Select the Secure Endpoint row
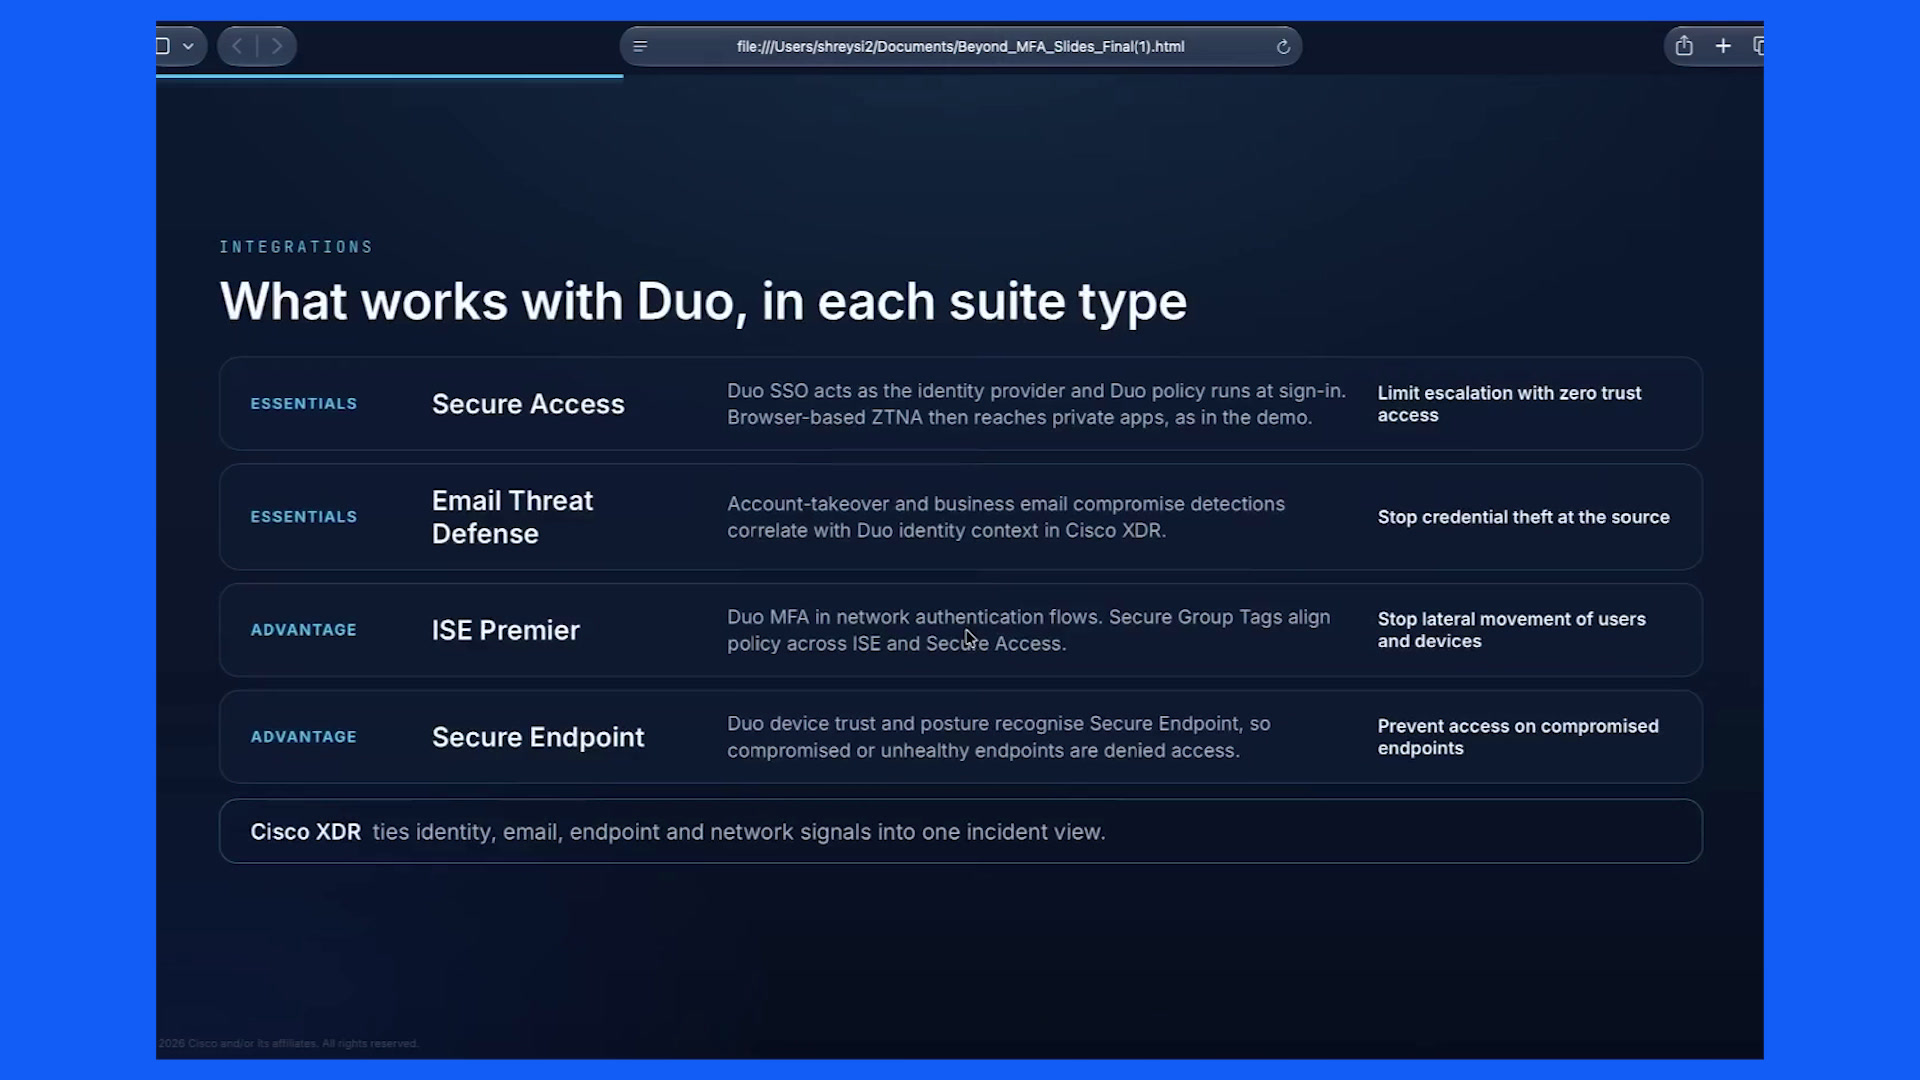The image size is (1920, 1080). 960,737
